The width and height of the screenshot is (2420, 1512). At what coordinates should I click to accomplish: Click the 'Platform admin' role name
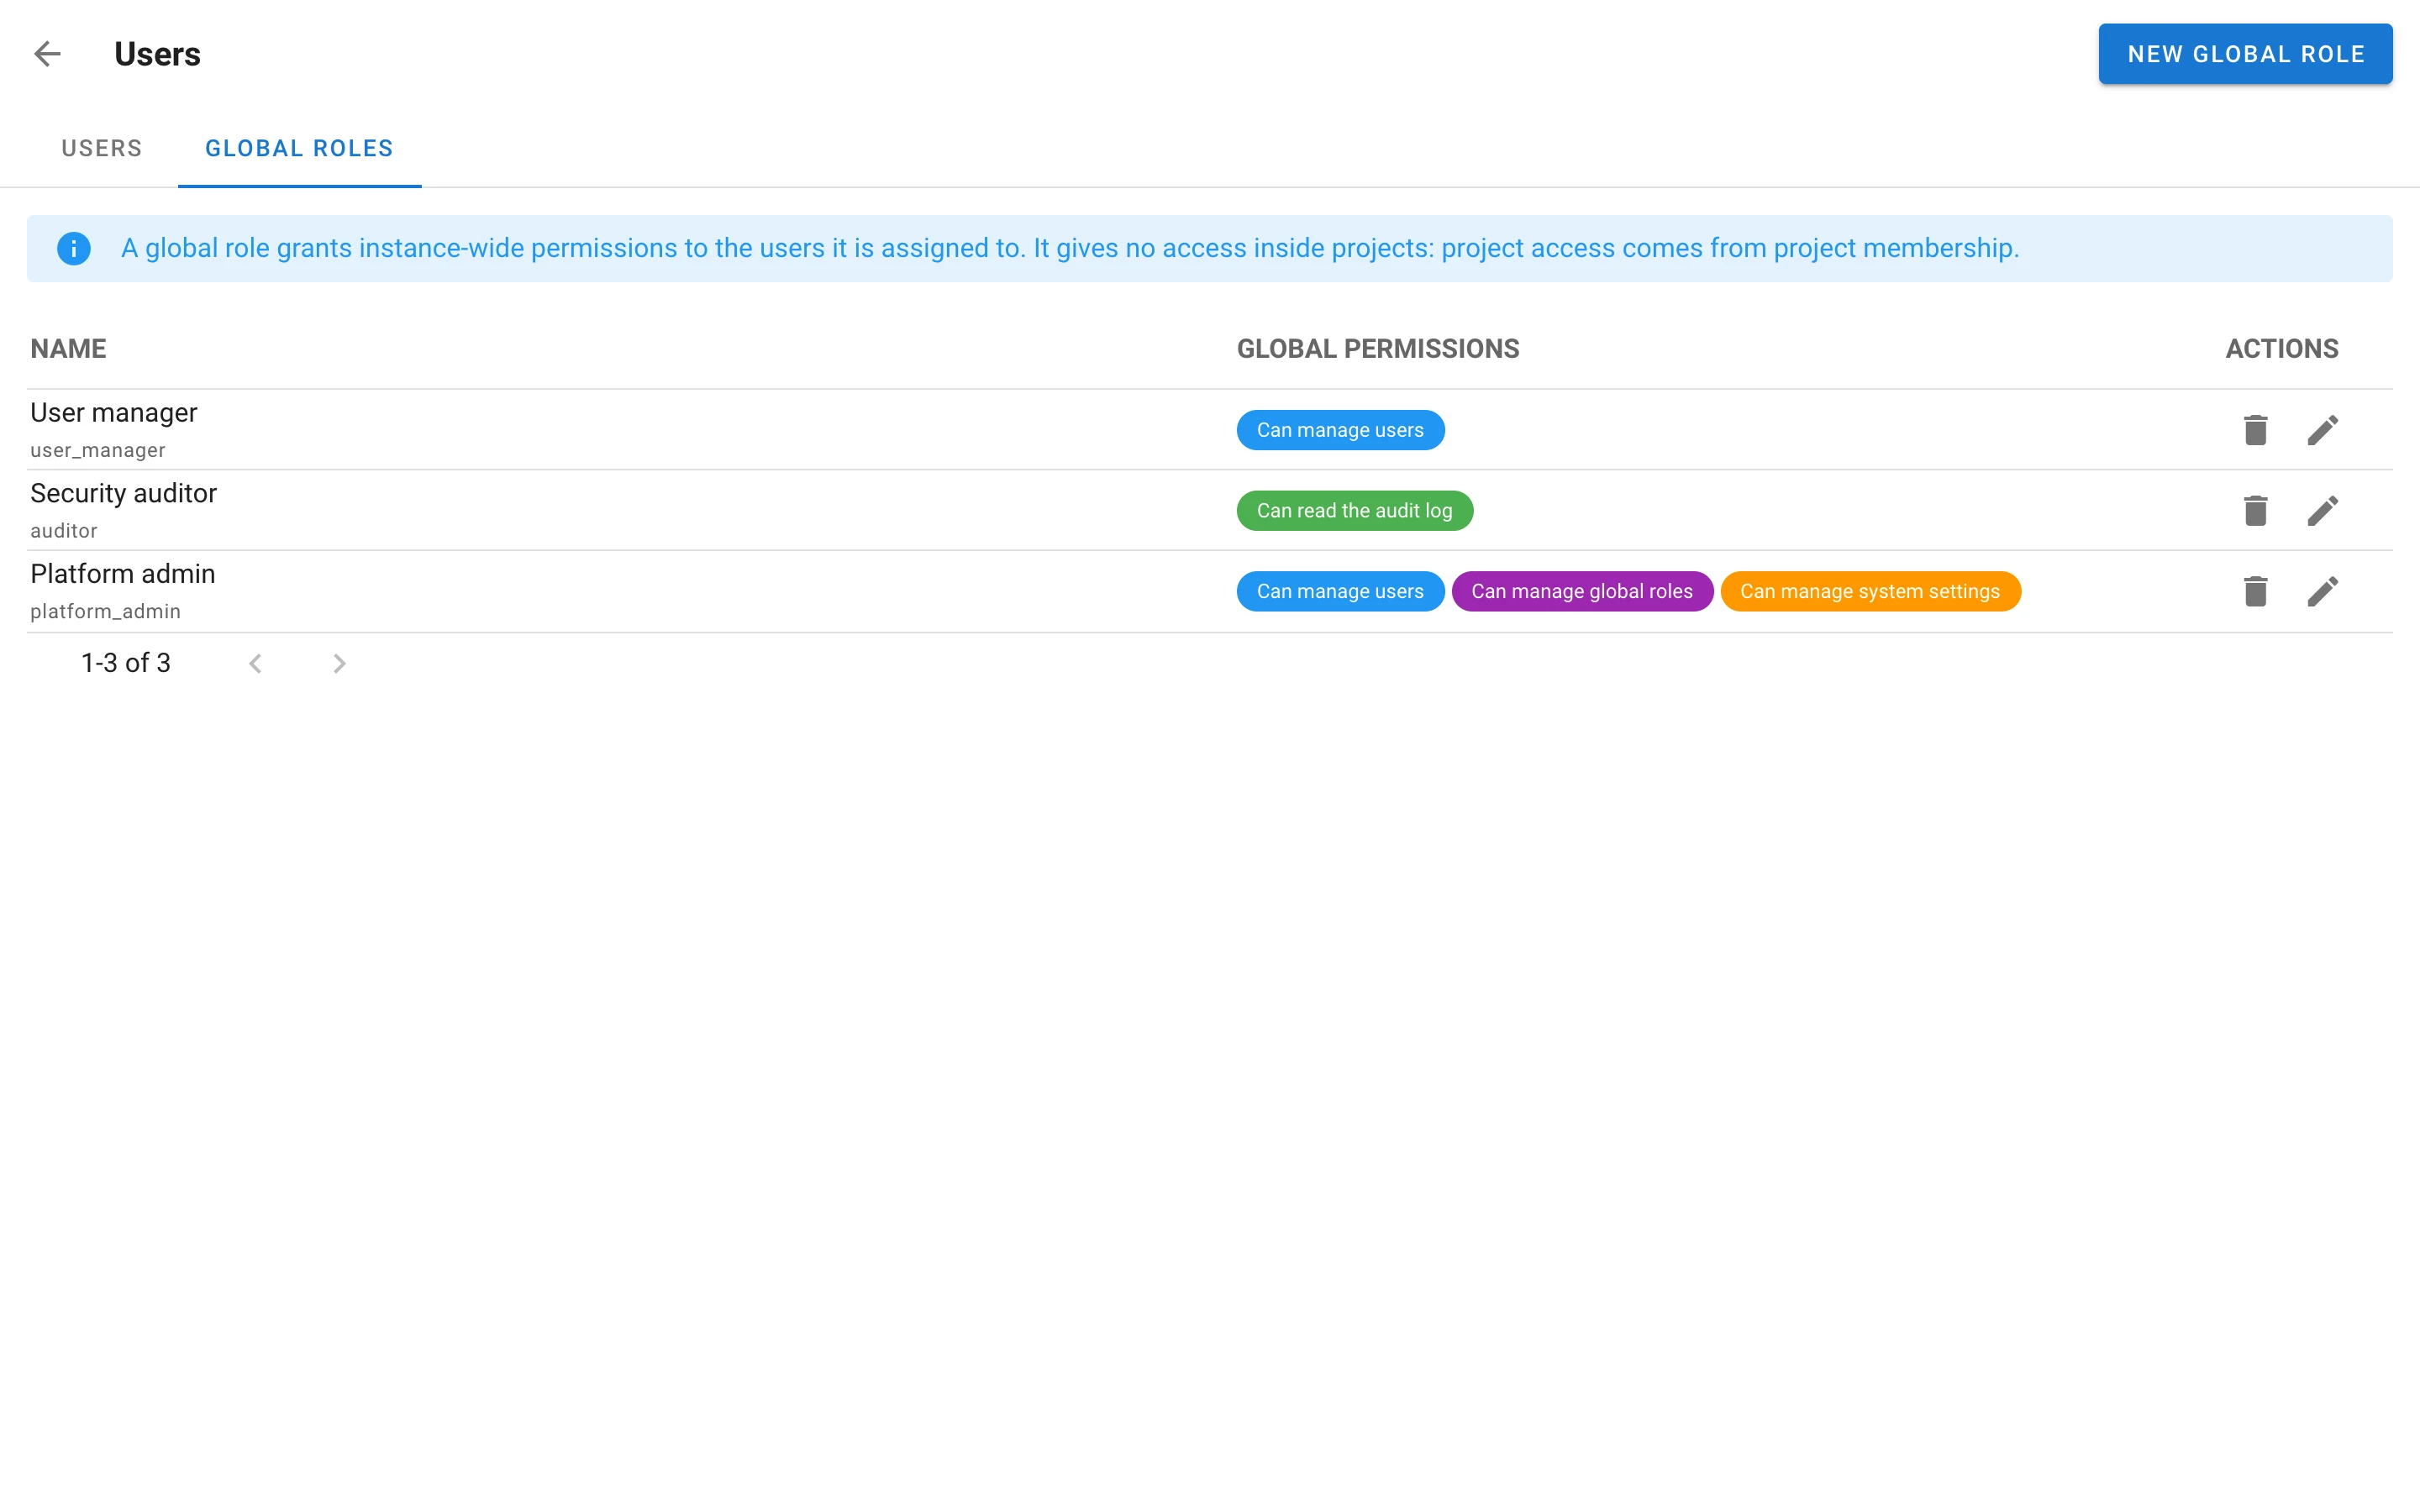pyautogui.click(x=123, y=574)
